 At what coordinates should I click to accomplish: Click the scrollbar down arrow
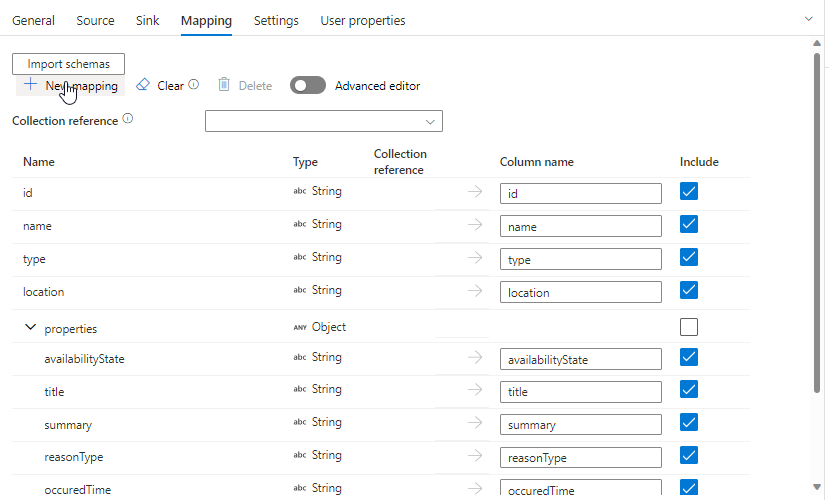(x=817, y=487)
